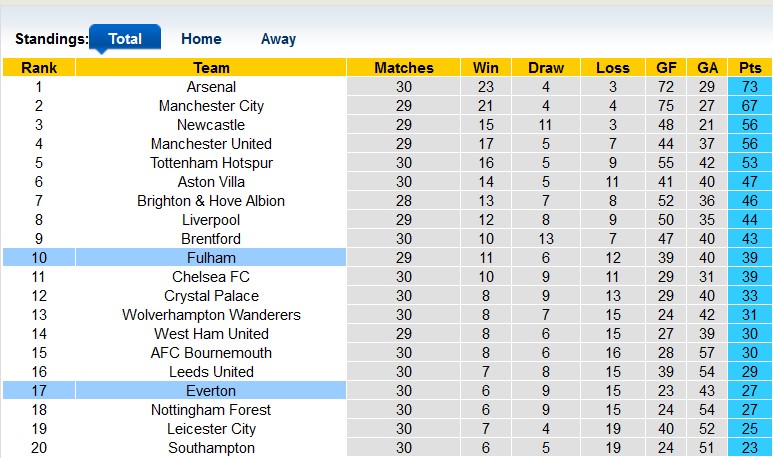Click the highlighted Fulham row

tap(211, 258)
